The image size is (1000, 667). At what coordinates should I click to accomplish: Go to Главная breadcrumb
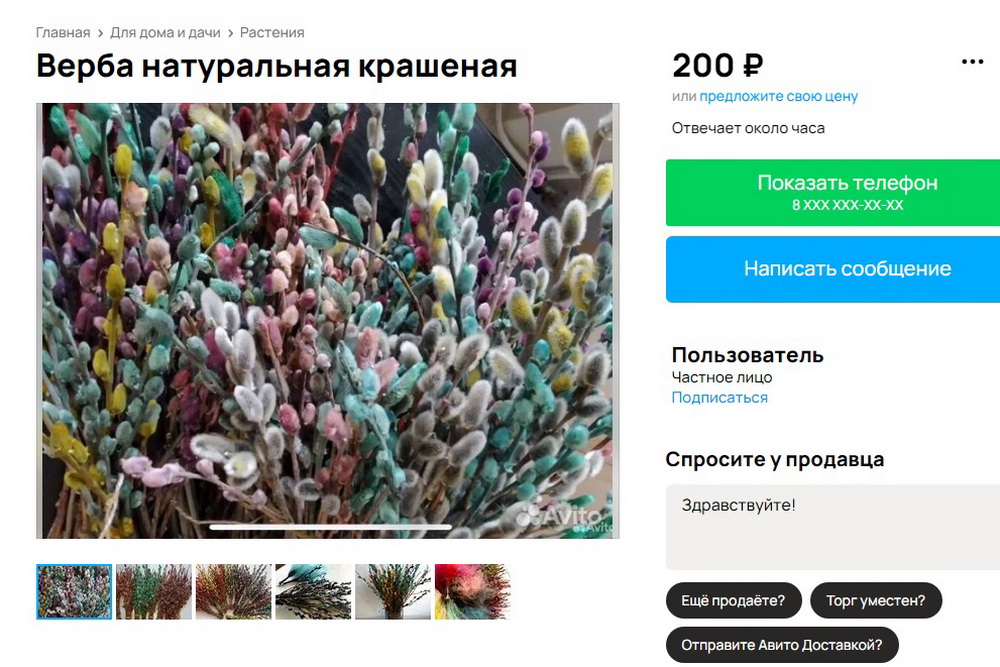pos(62,33)
